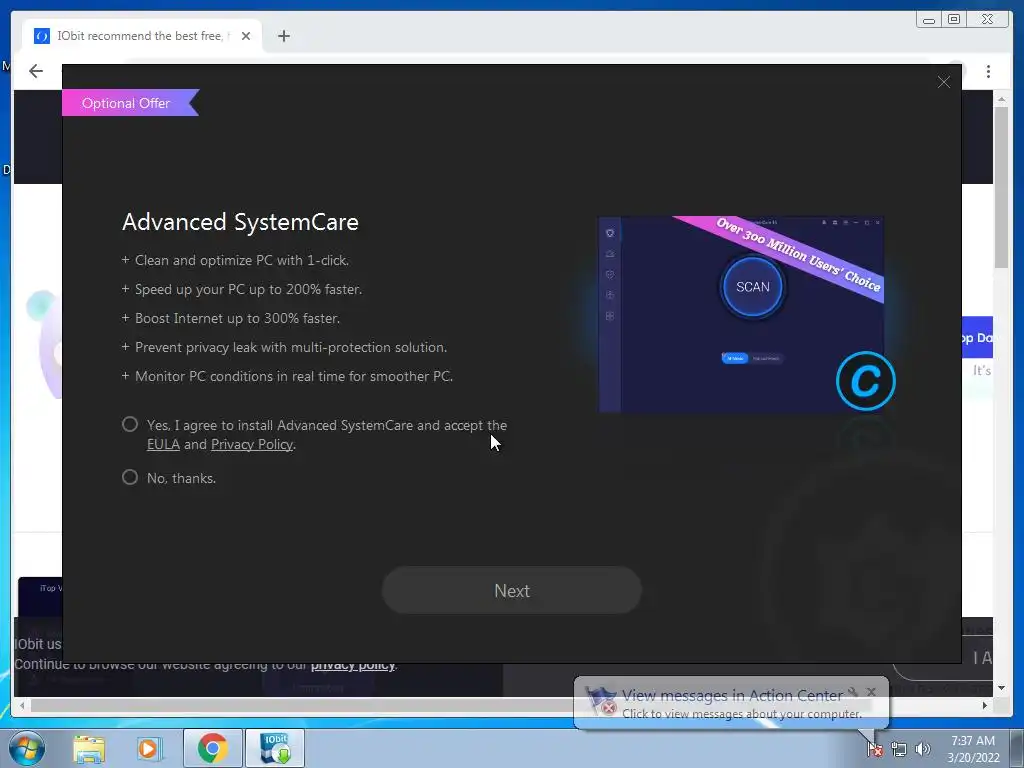Click the vertical scrollbar thumb of the page
Viewport: 1024px width, 768px height.
tap(1001, 186)
